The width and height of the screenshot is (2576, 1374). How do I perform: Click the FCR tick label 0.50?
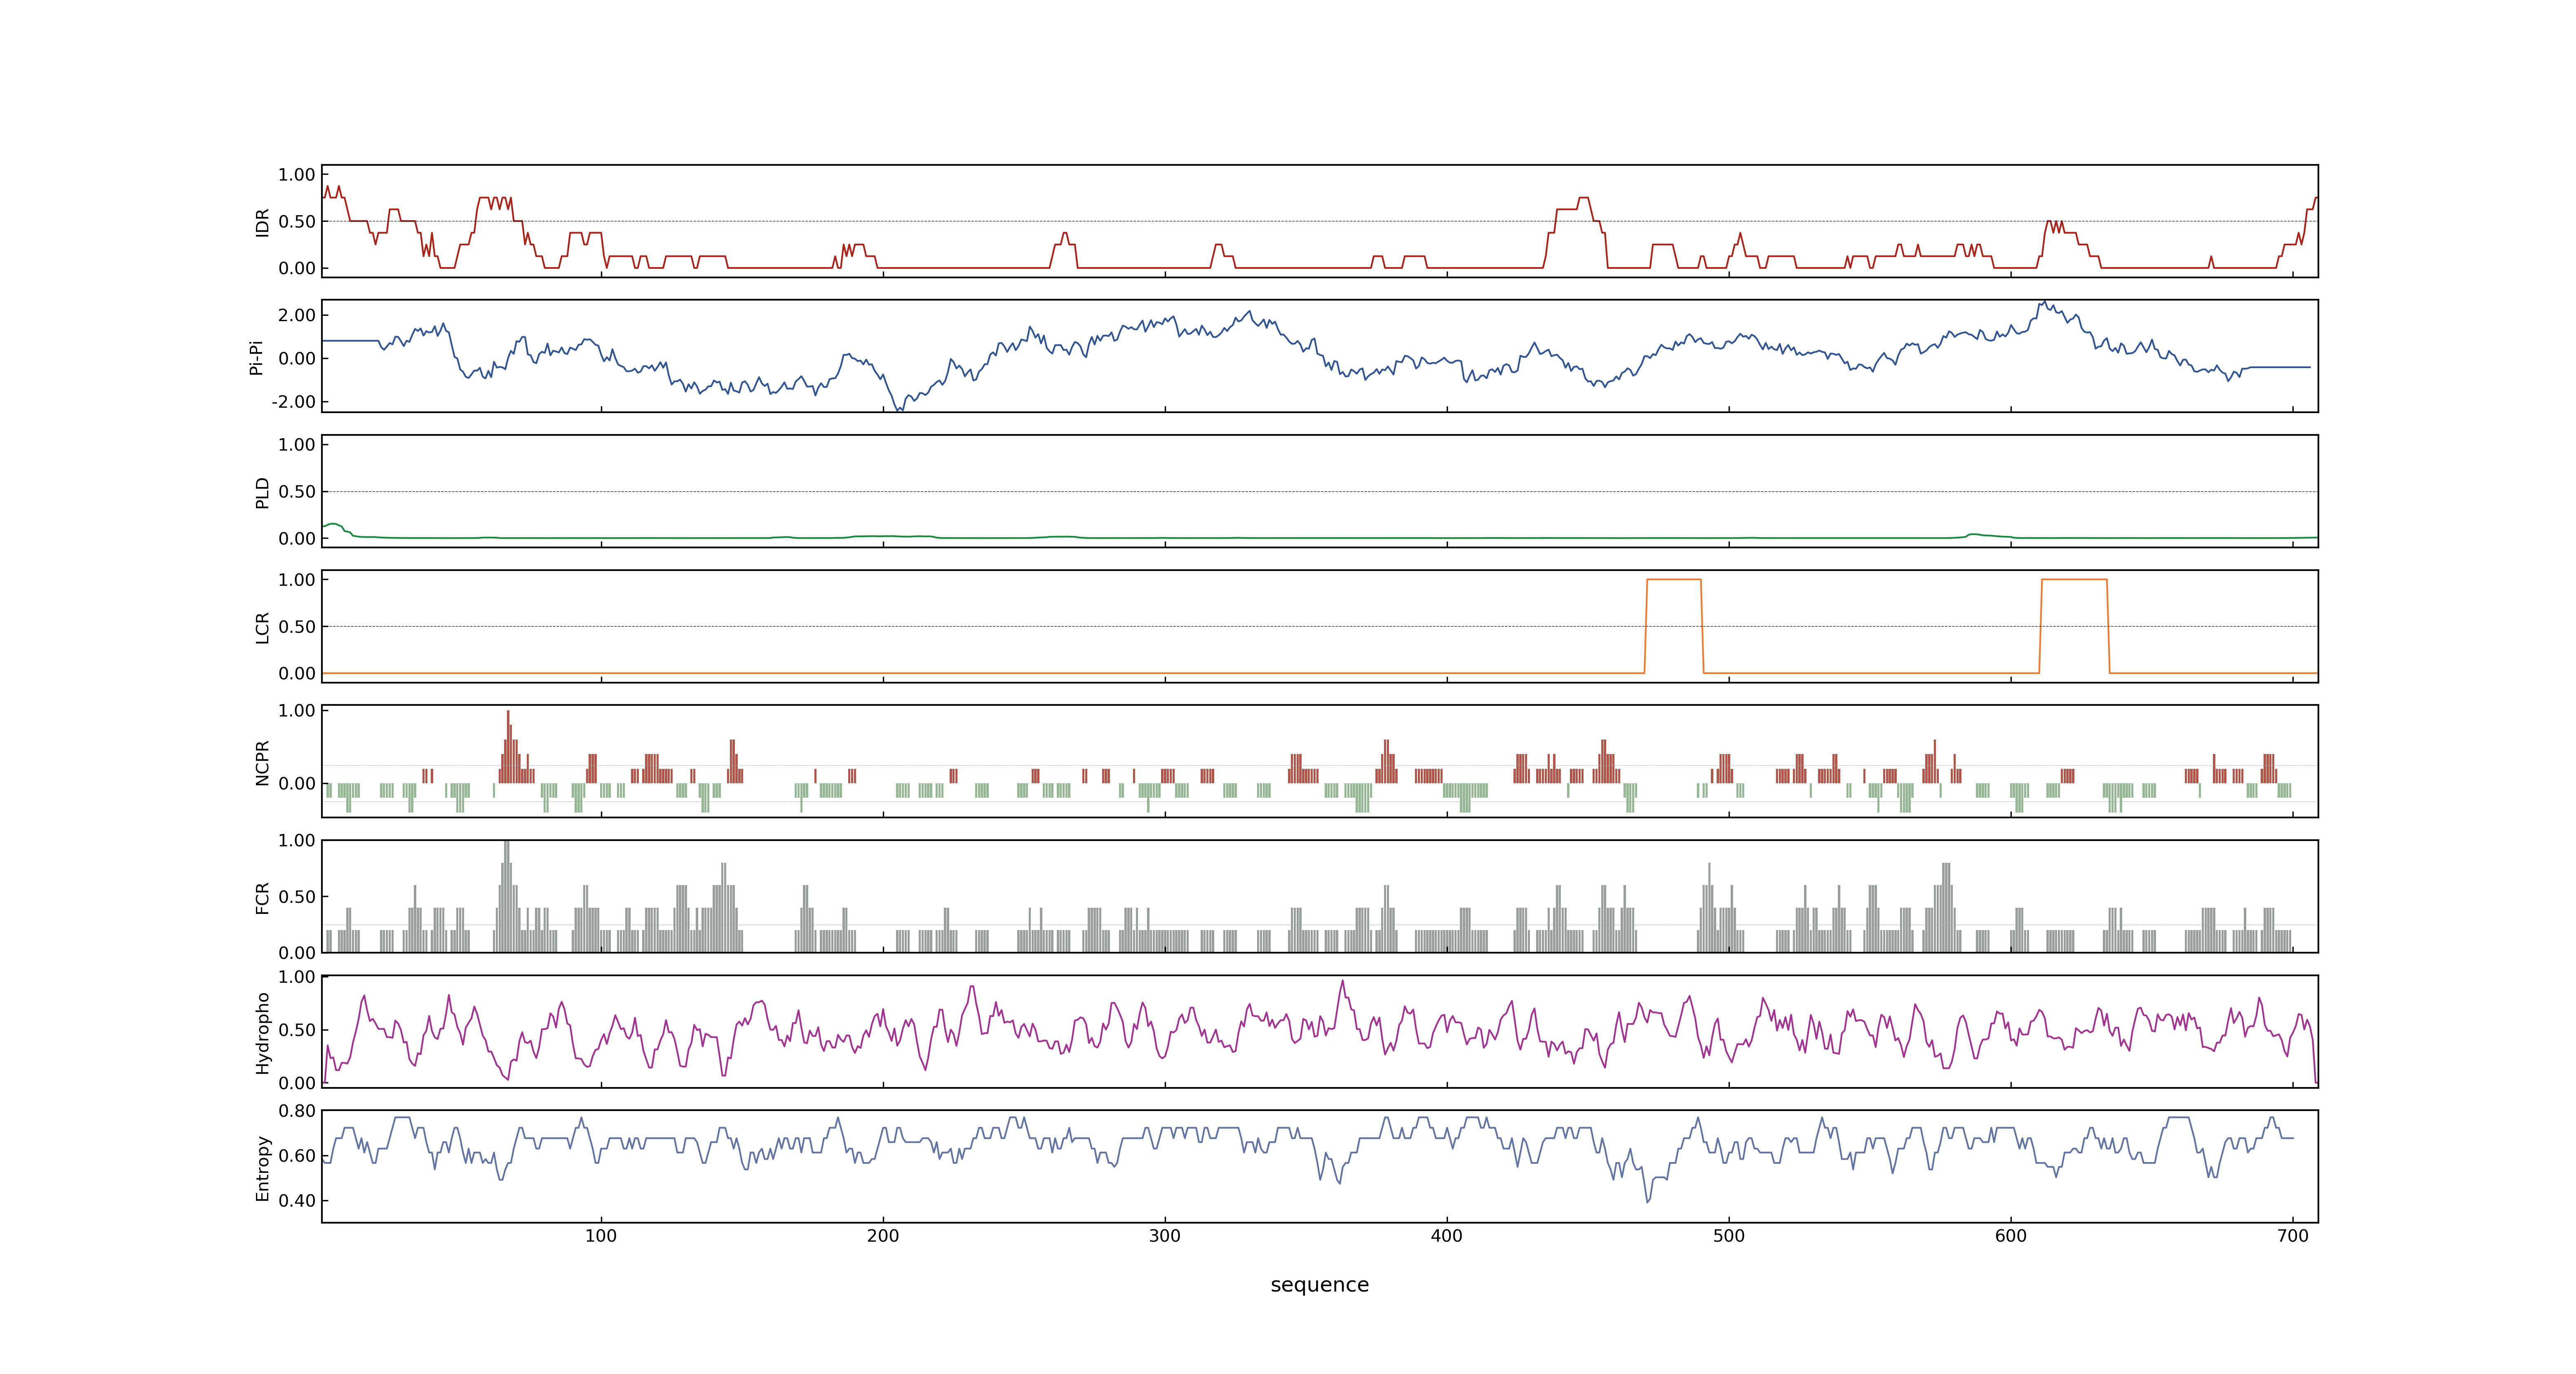pos(297,897)
